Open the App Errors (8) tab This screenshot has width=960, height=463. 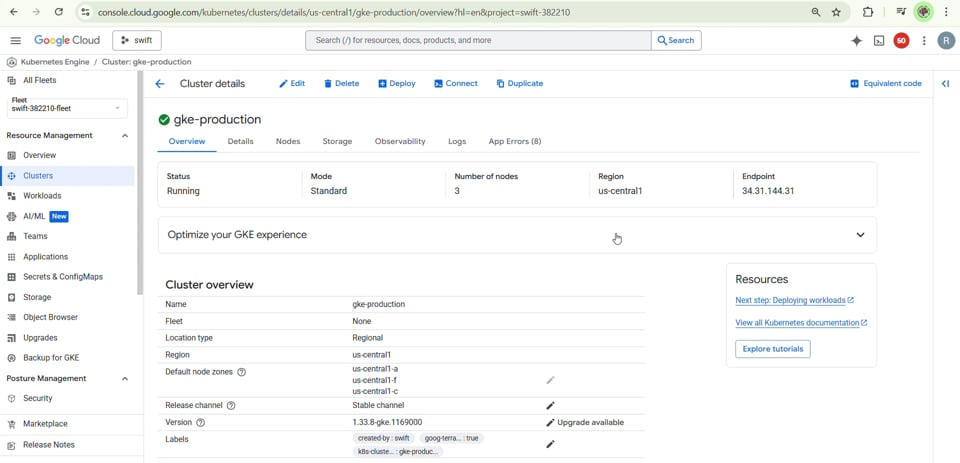coord(515,141)
